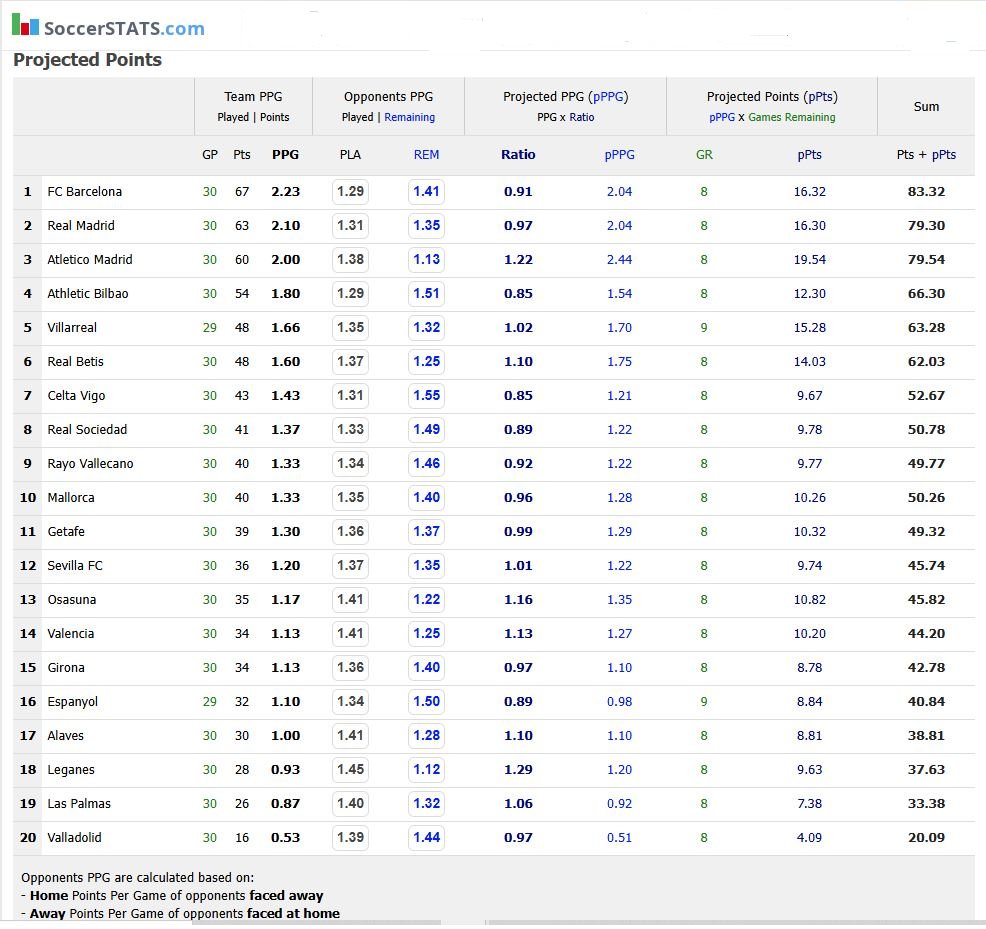
Task: Click the Girona team name
Action: pyautogui.click(x=66, y=667)
